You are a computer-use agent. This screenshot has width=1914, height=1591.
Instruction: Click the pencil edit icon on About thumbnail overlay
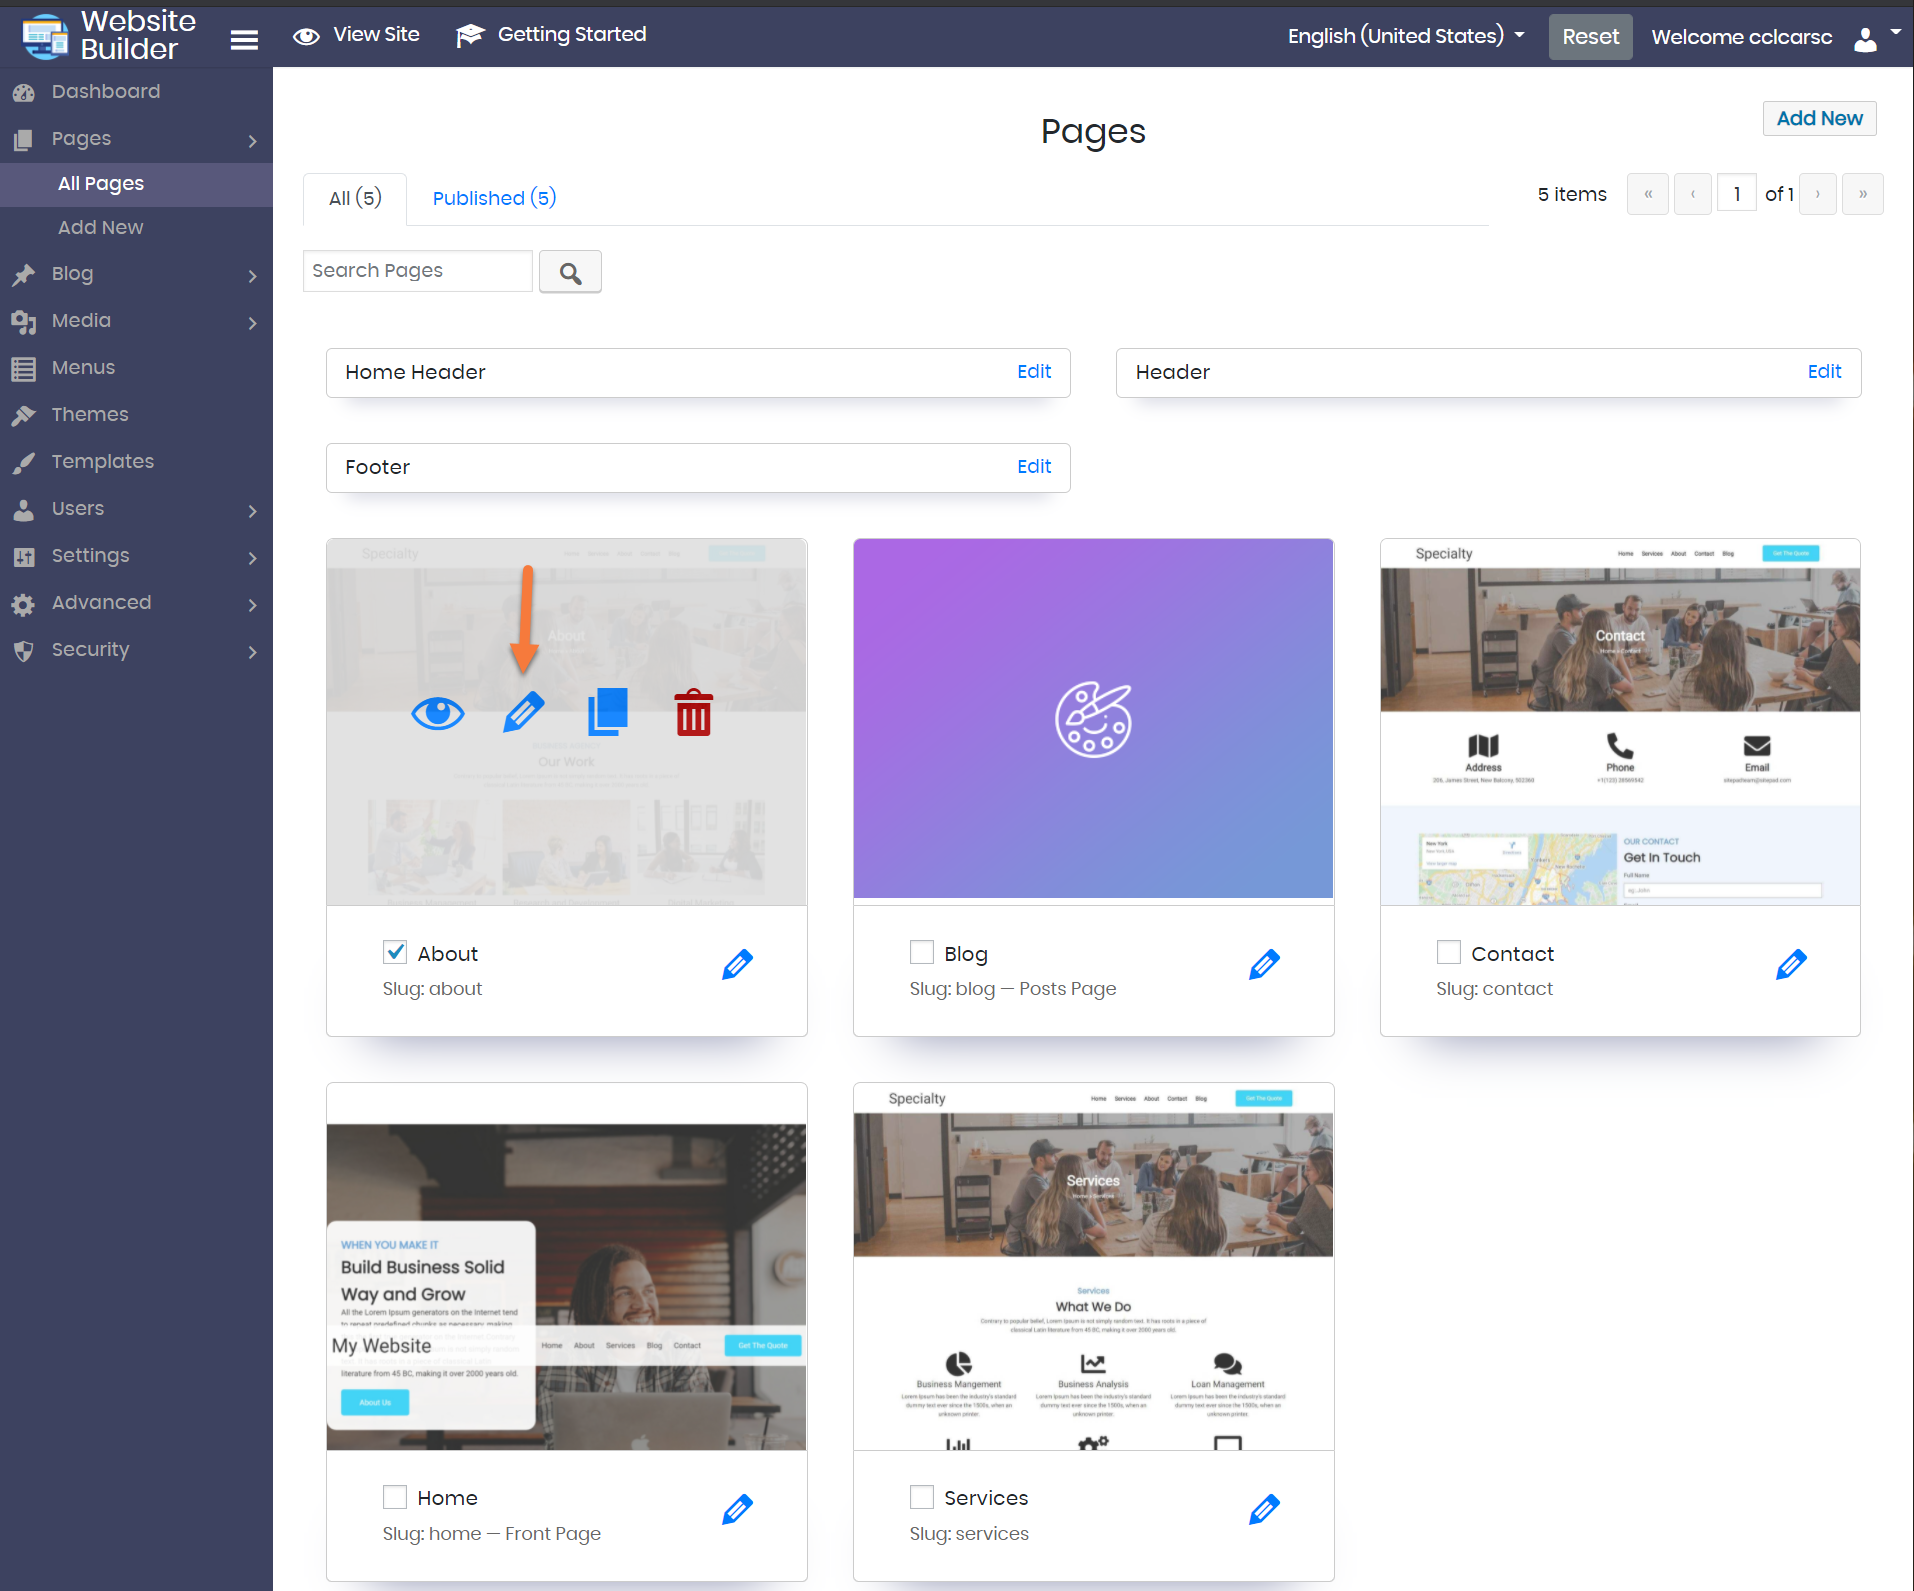click(523, 712)
